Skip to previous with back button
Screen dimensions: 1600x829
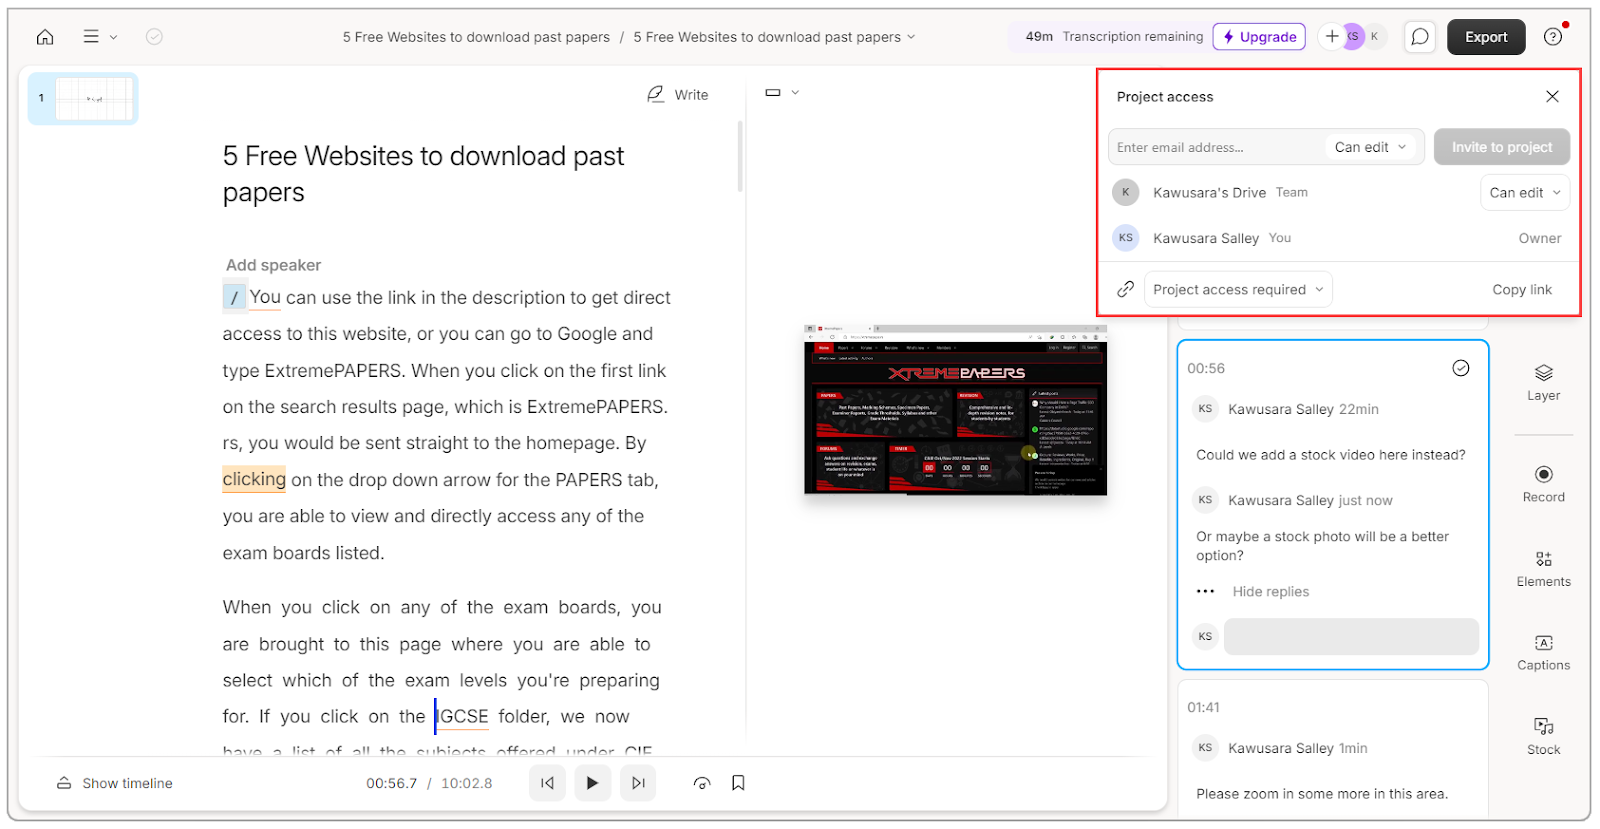tap(547, 783)
